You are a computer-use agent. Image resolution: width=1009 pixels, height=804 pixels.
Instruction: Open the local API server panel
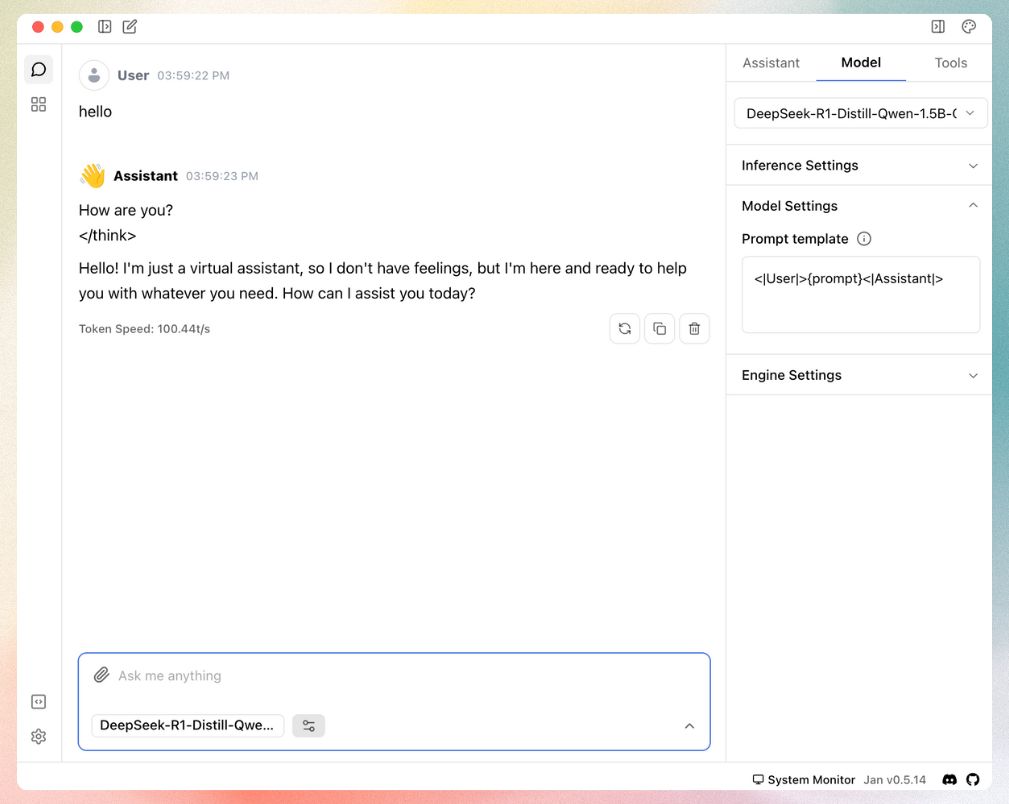pos(38,701)
